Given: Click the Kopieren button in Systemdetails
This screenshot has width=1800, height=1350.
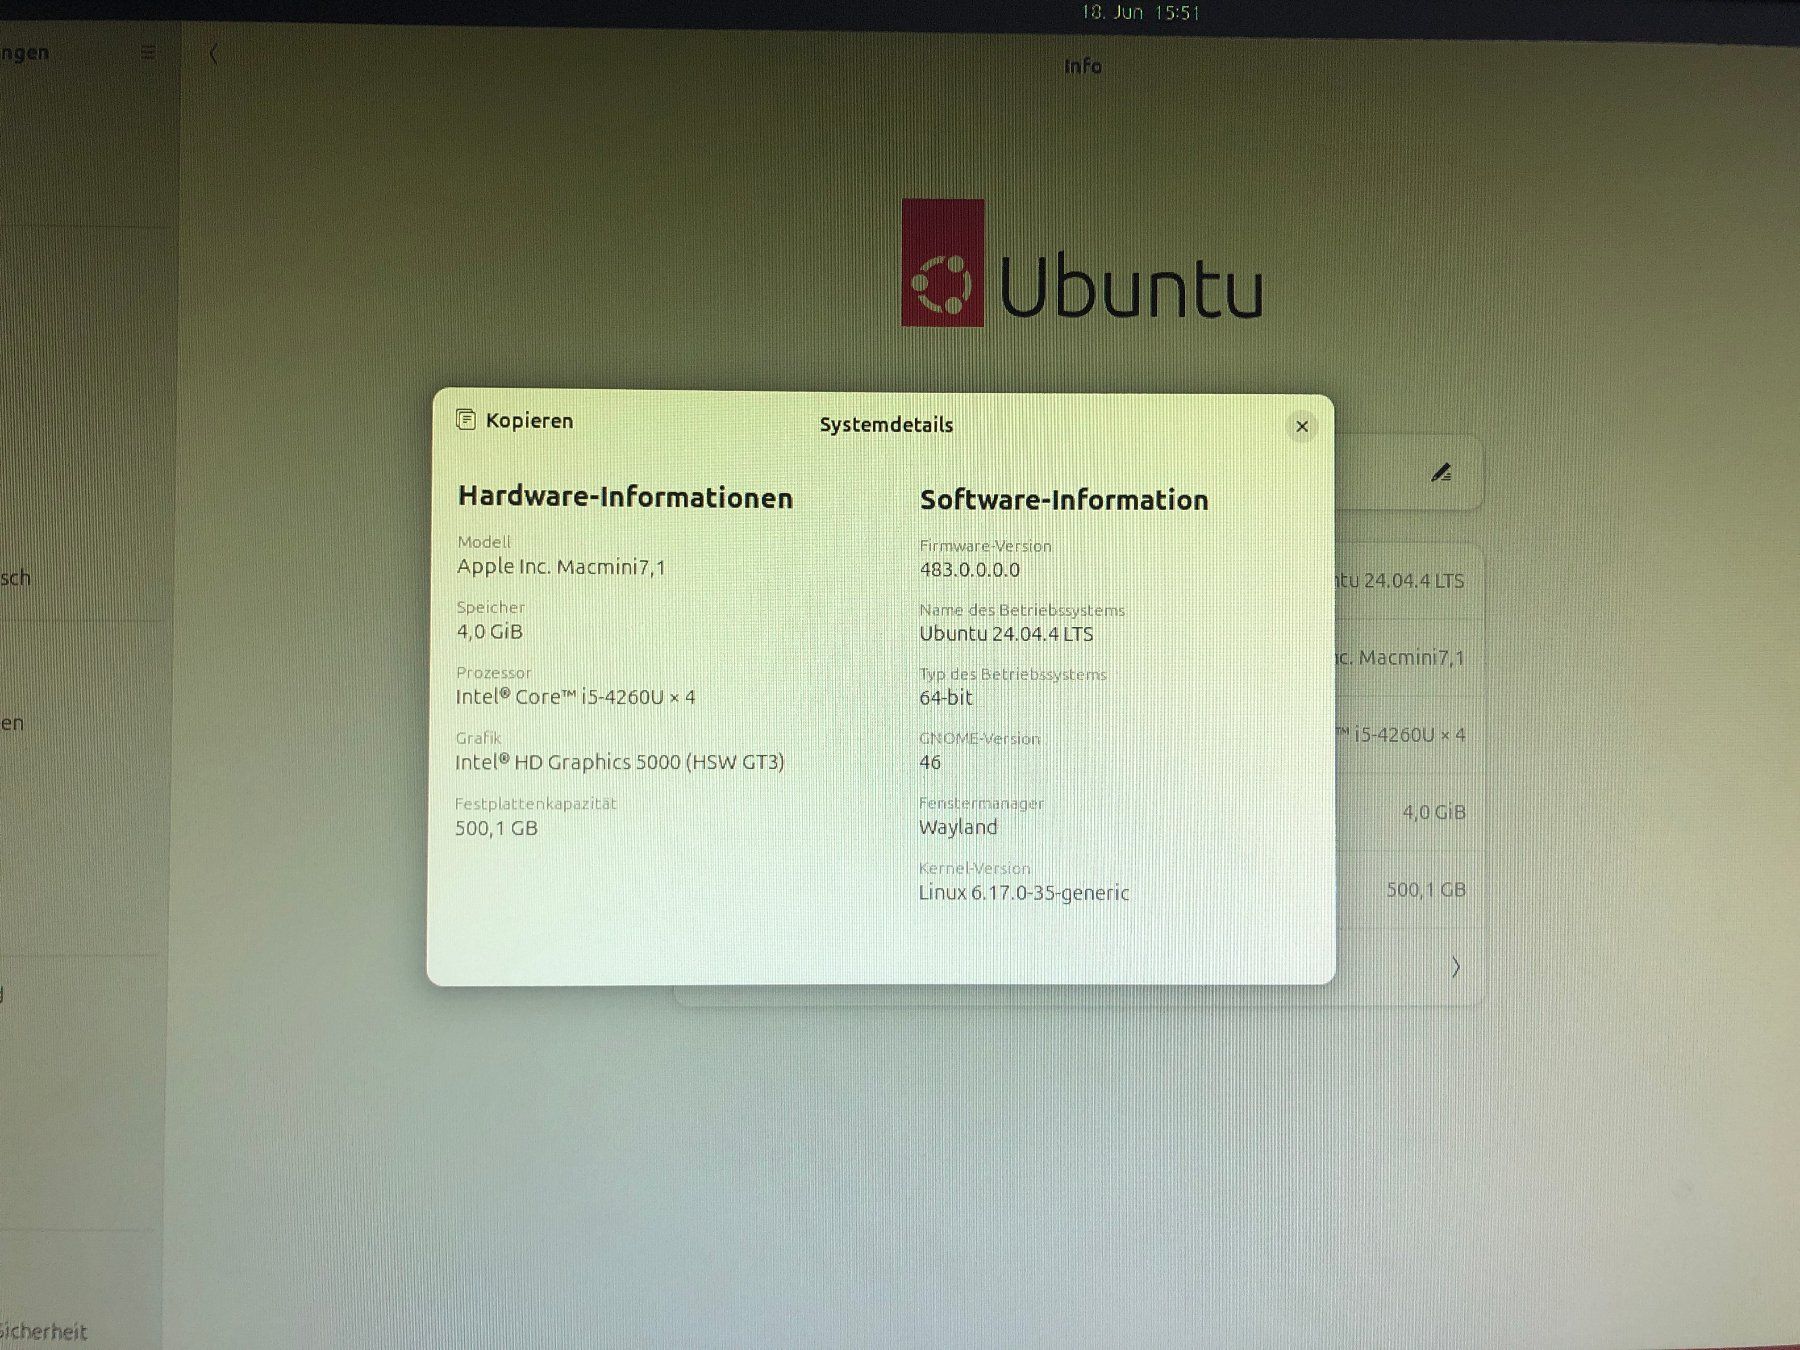Looking at the screenshot, I should (515, 420).
